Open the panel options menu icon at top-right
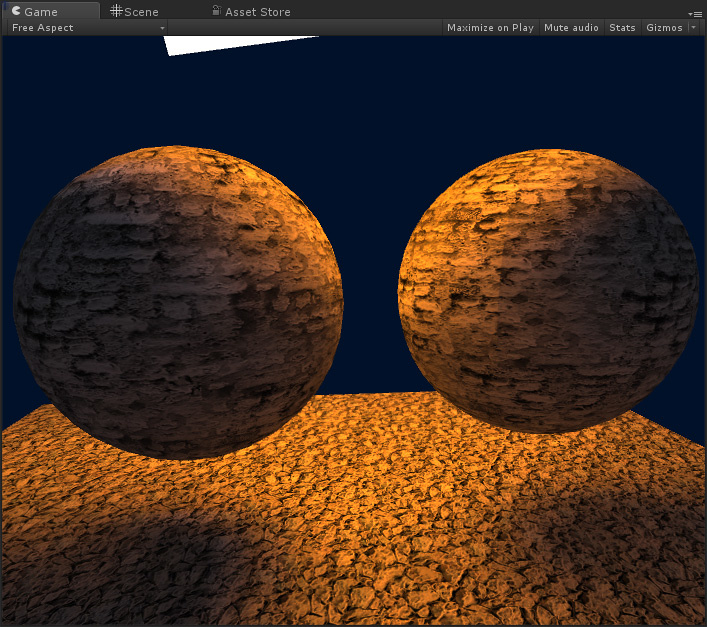Image resolution: width=707 pixels, height=627 pixels. [696, 13]
